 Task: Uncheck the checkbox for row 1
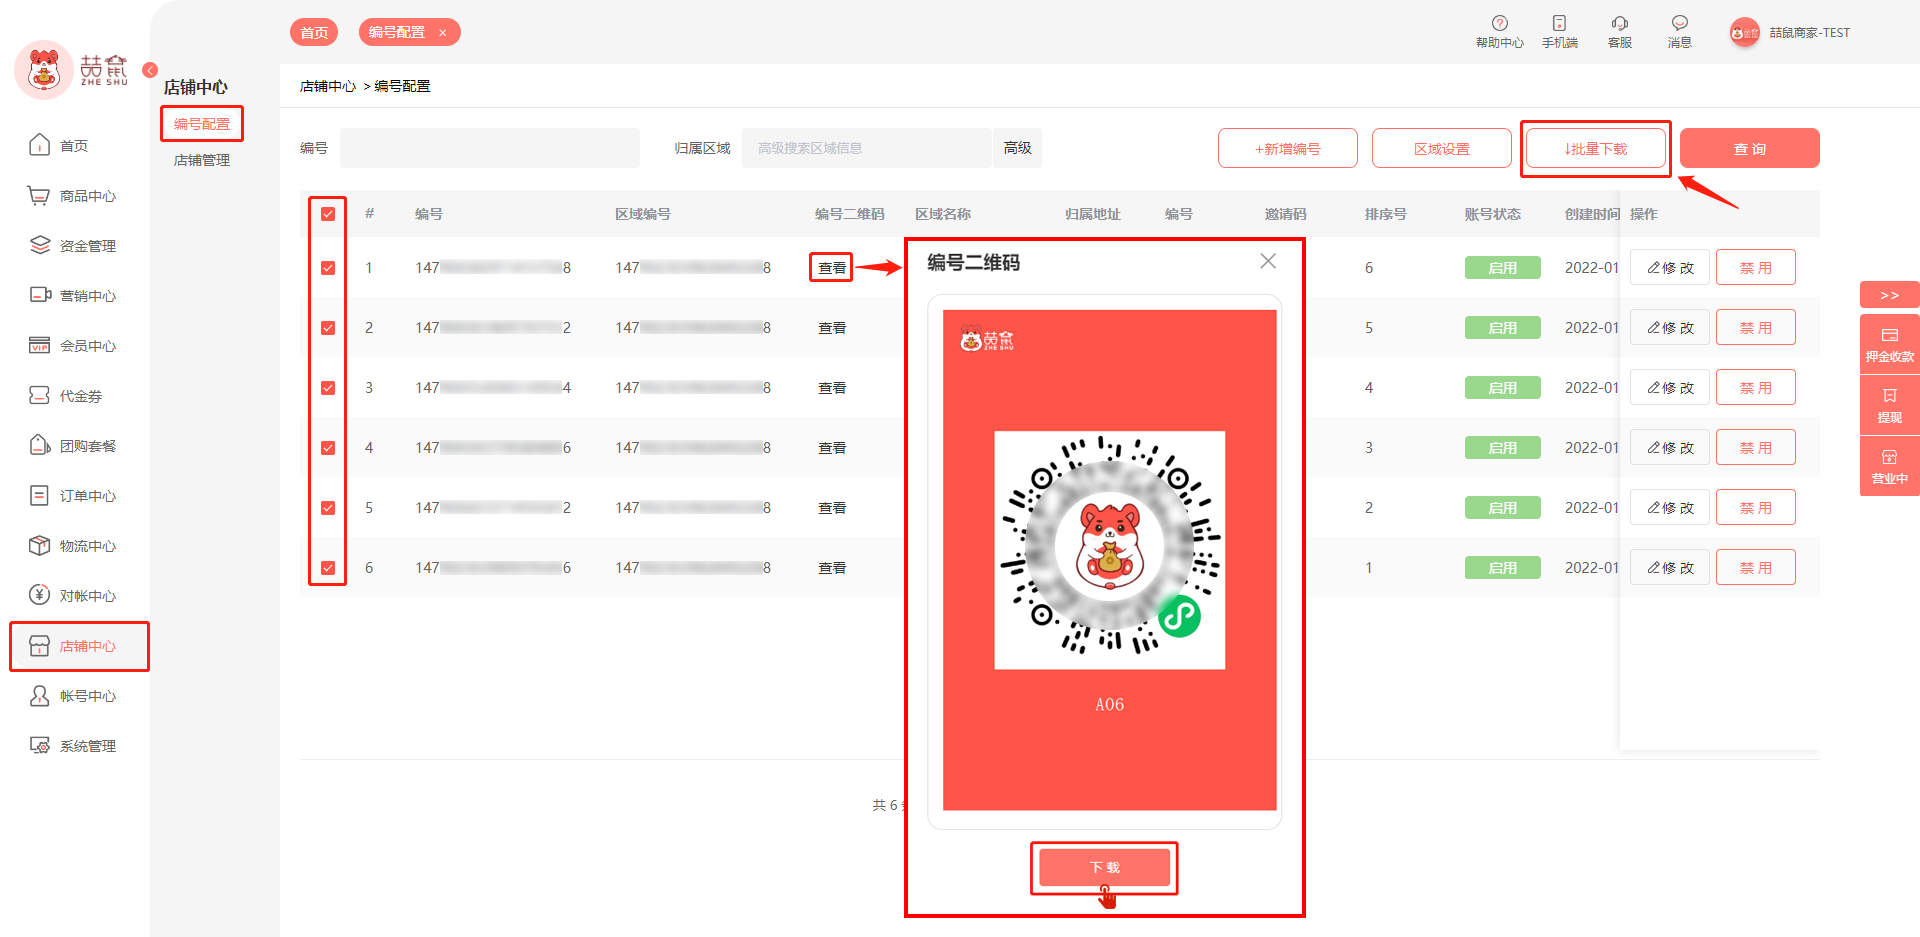coord(328,268)
